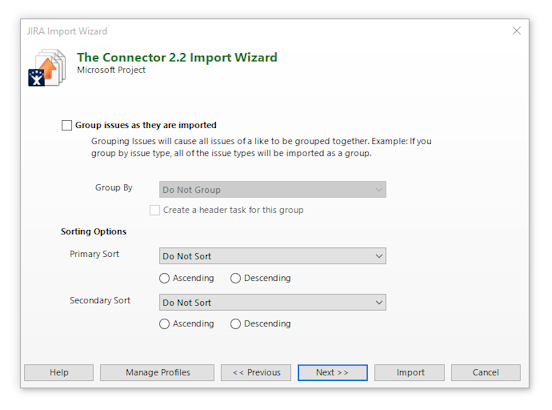Advance with the Next button

click(x=333, y=372)
